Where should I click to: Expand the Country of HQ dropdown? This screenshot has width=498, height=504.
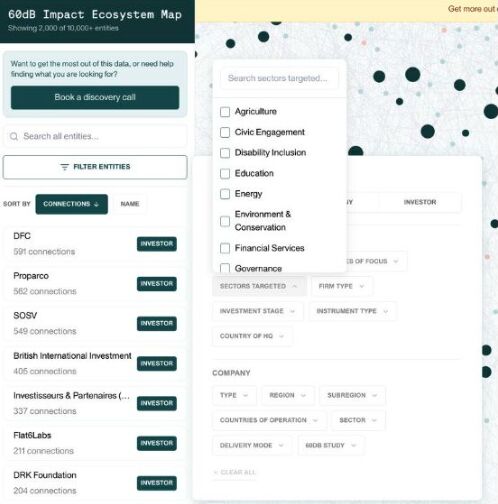coord(252,336)
